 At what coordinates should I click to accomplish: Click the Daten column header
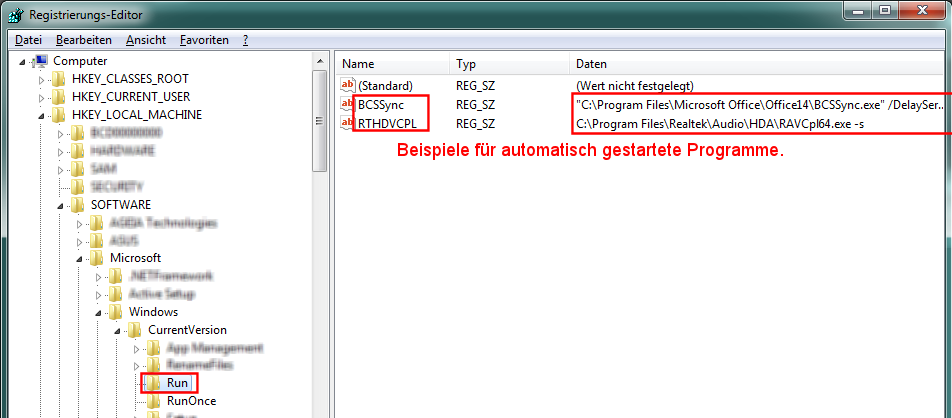(x=700, y=63)
